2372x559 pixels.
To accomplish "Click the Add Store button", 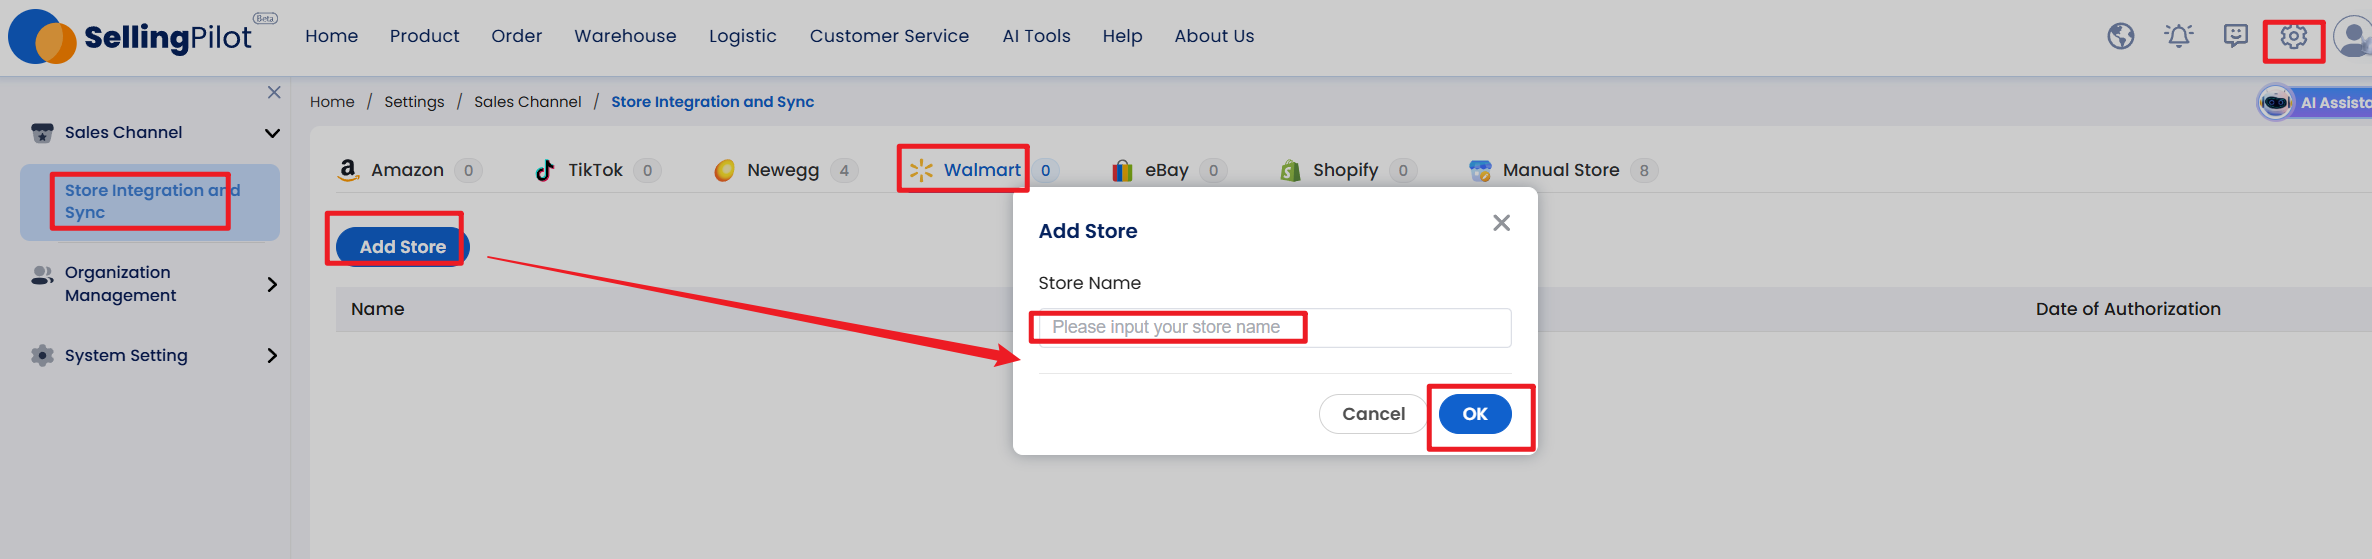I will [403, 246].
